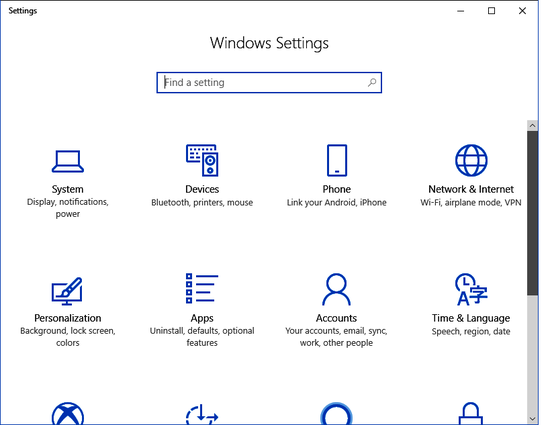Maximize the Settings window

tap(491, 11)
